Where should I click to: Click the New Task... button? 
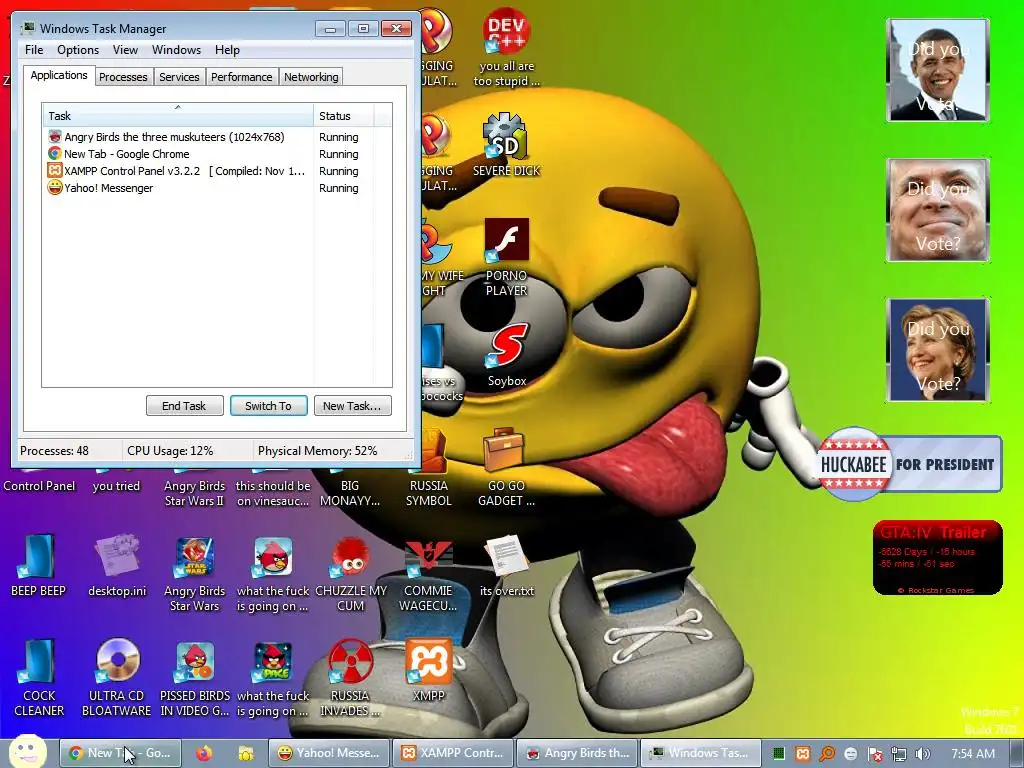point(352,406)
